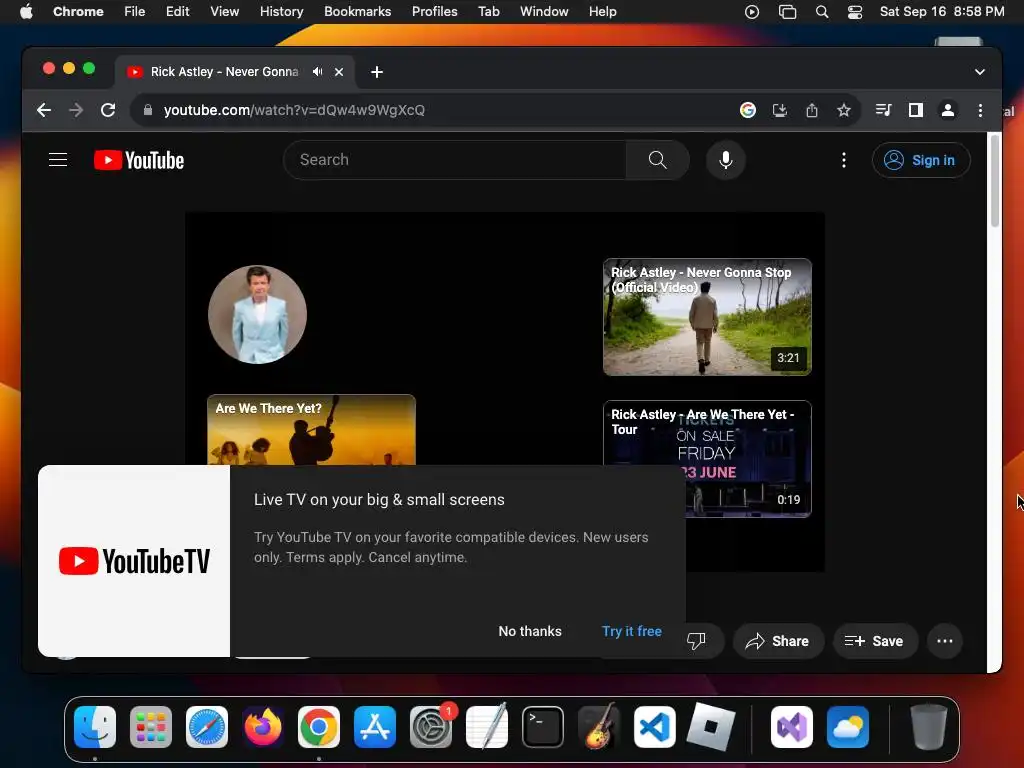The image size is (1024, 768).
Task: Open the Never Gonna Stop video thumbnail
Action: coord(707,317)
